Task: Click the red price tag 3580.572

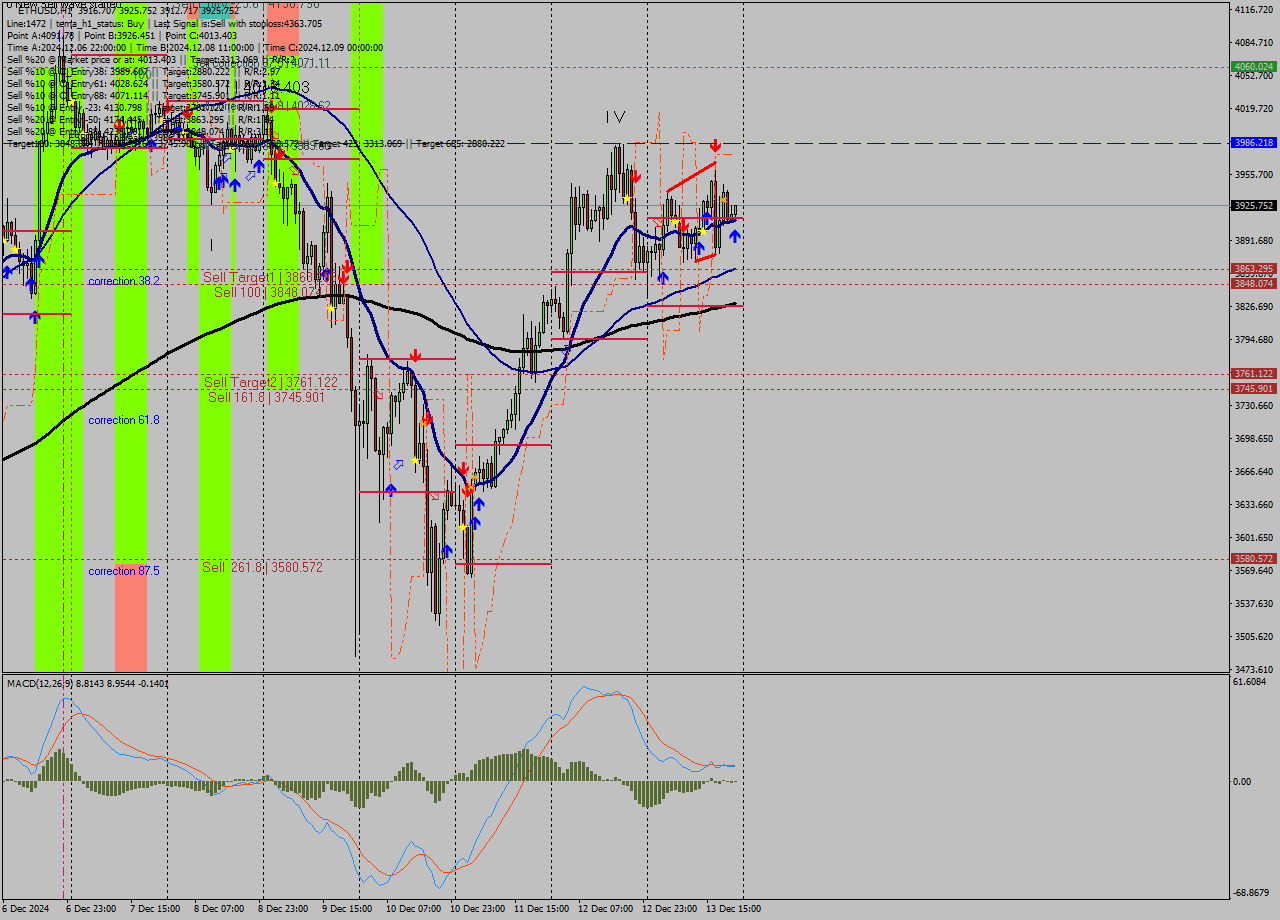Action: pyautogui.click(x=1254, y=559)
